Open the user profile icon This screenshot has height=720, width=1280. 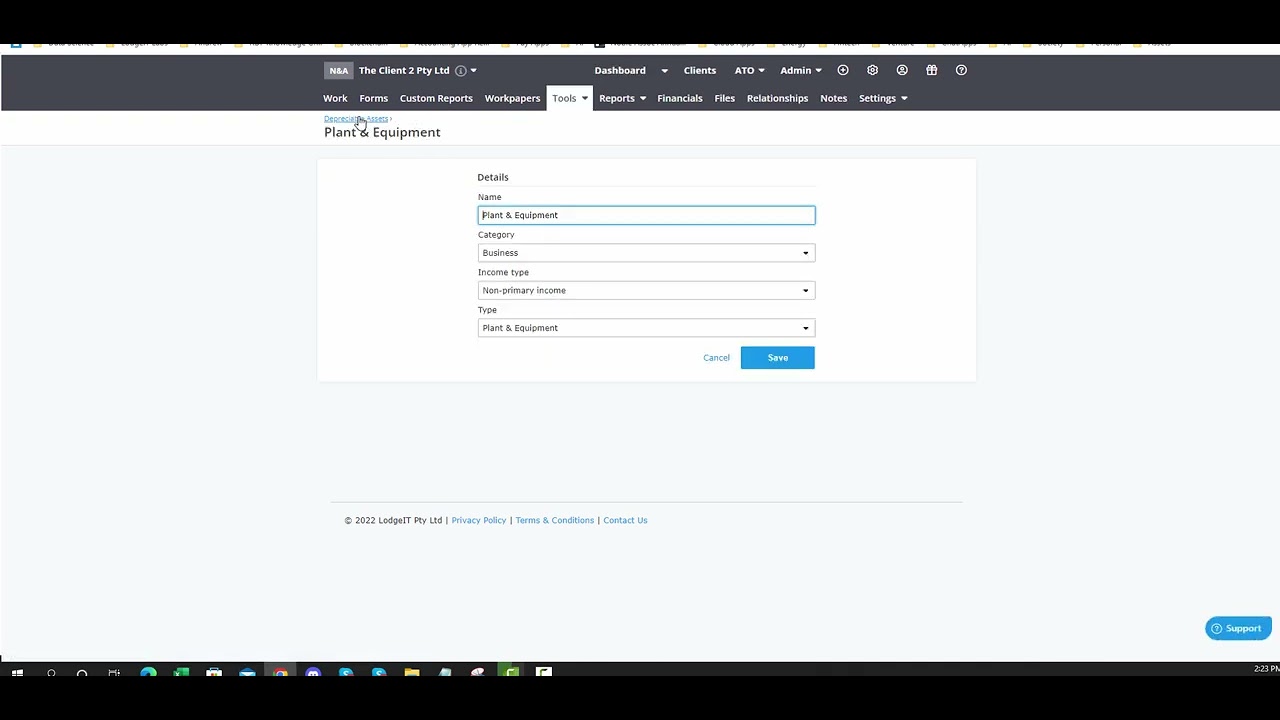(902, 70)
